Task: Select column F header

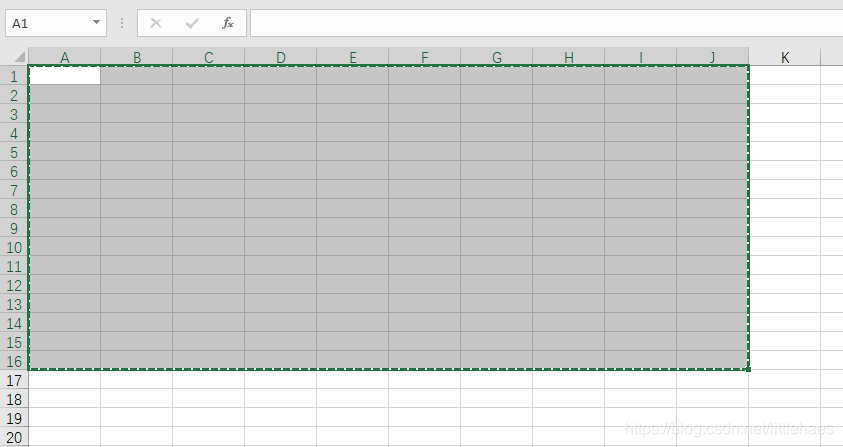Action: 425,56
